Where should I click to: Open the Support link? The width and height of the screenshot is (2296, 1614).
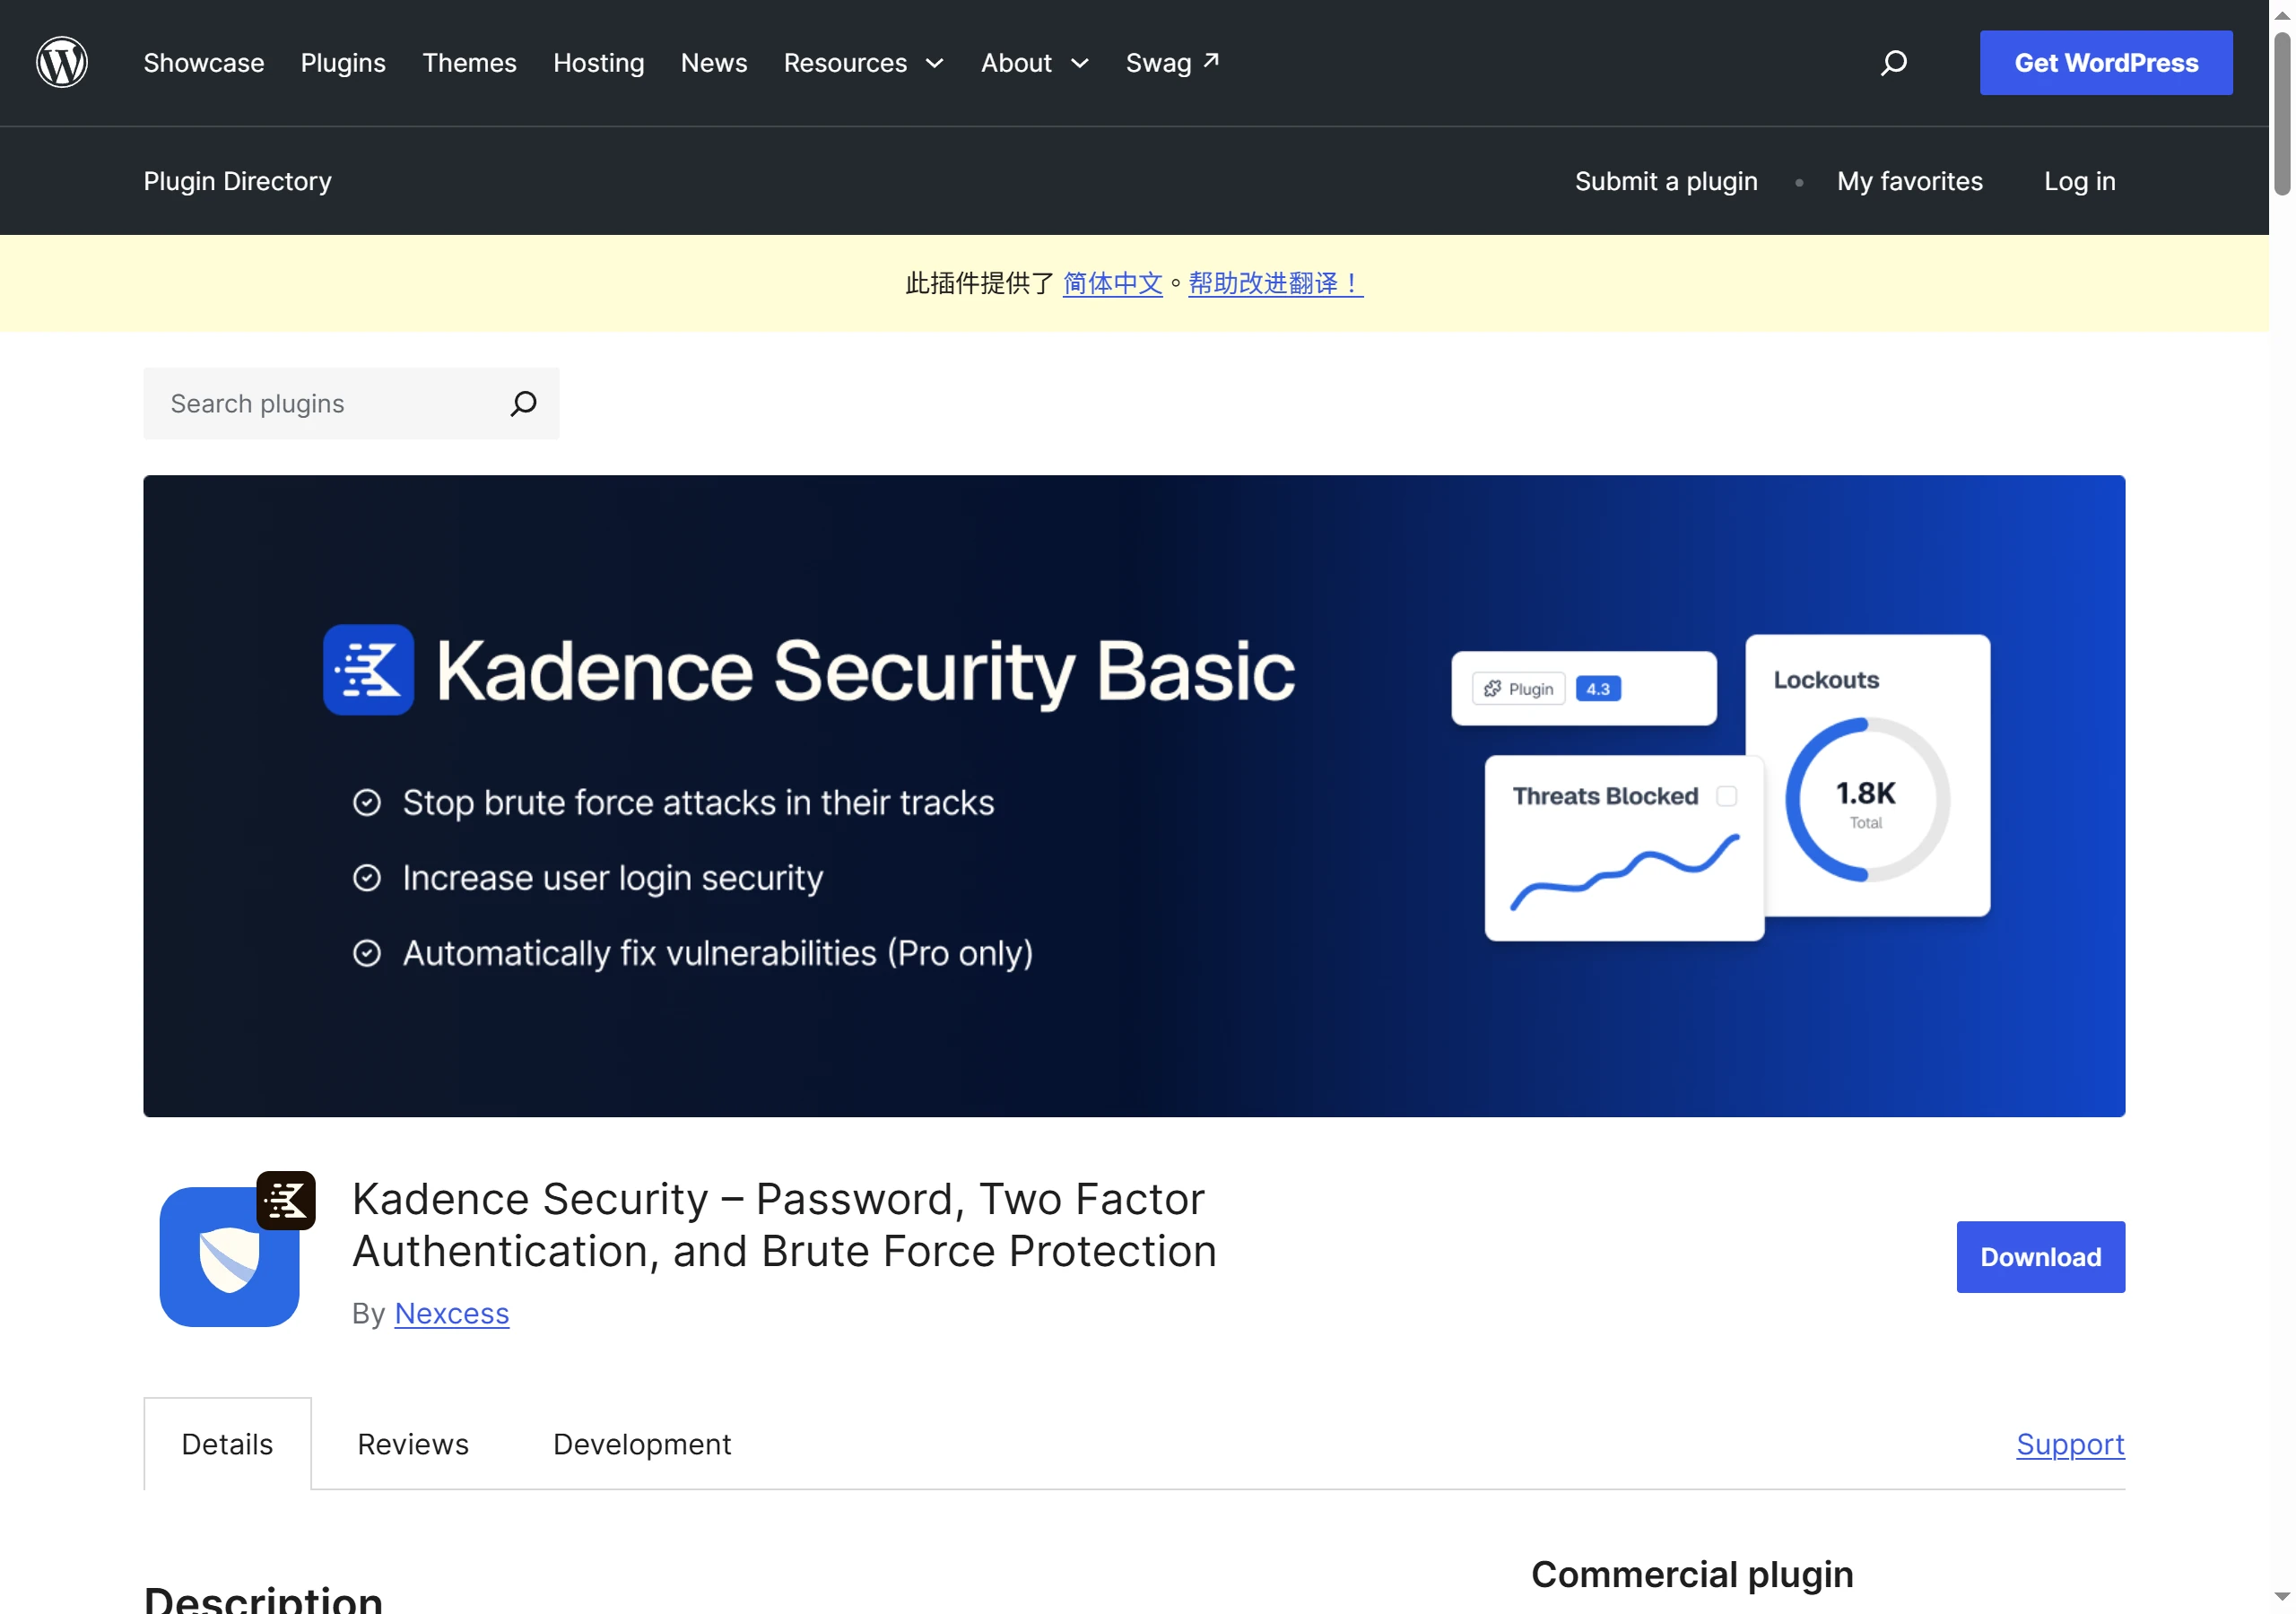[x=2070, y=1444]
